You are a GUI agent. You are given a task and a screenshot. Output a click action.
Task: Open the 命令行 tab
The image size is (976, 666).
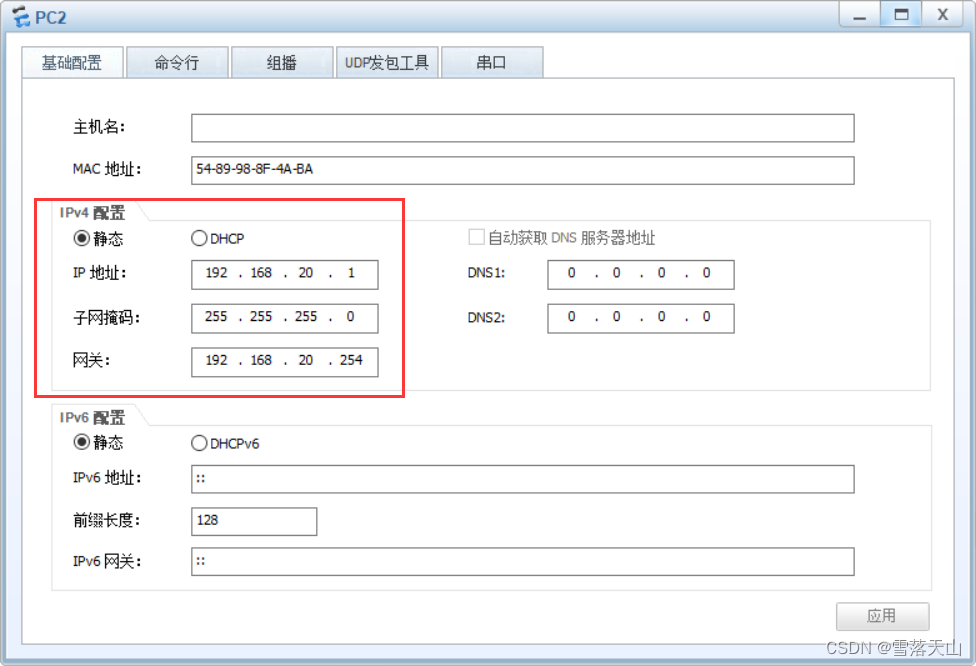(x=177, y=63)
